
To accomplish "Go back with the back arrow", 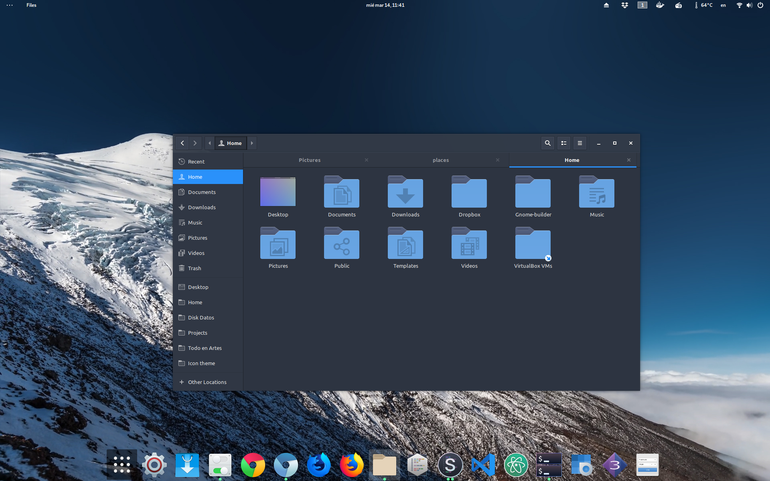I will [182, 143].
